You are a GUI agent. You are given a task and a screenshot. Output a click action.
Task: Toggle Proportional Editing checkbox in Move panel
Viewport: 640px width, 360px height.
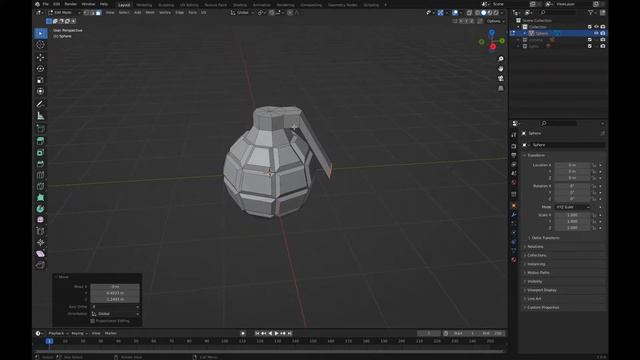(93, 321)
